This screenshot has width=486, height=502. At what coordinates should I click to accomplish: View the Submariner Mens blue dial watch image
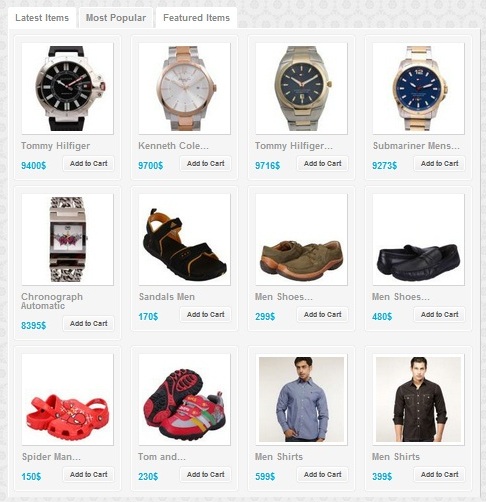(419, 88)
